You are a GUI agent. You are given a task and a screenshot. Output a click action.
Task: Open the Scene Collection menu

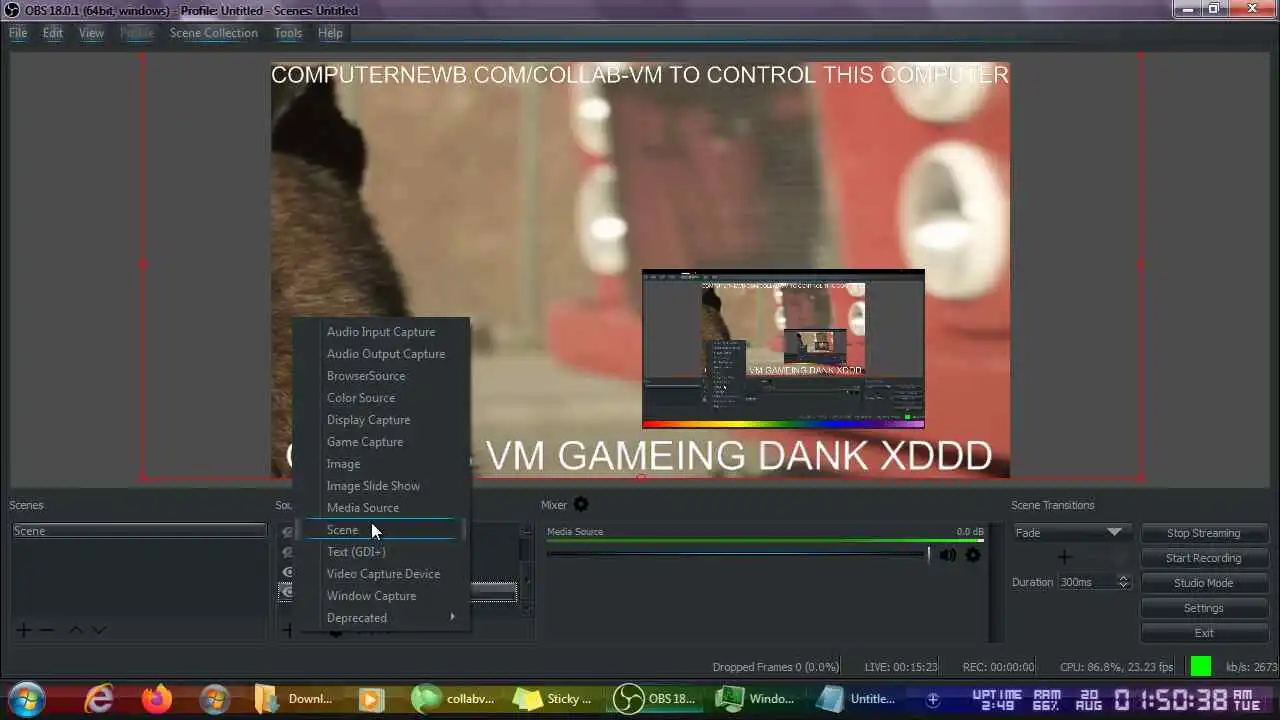point(214,33)
